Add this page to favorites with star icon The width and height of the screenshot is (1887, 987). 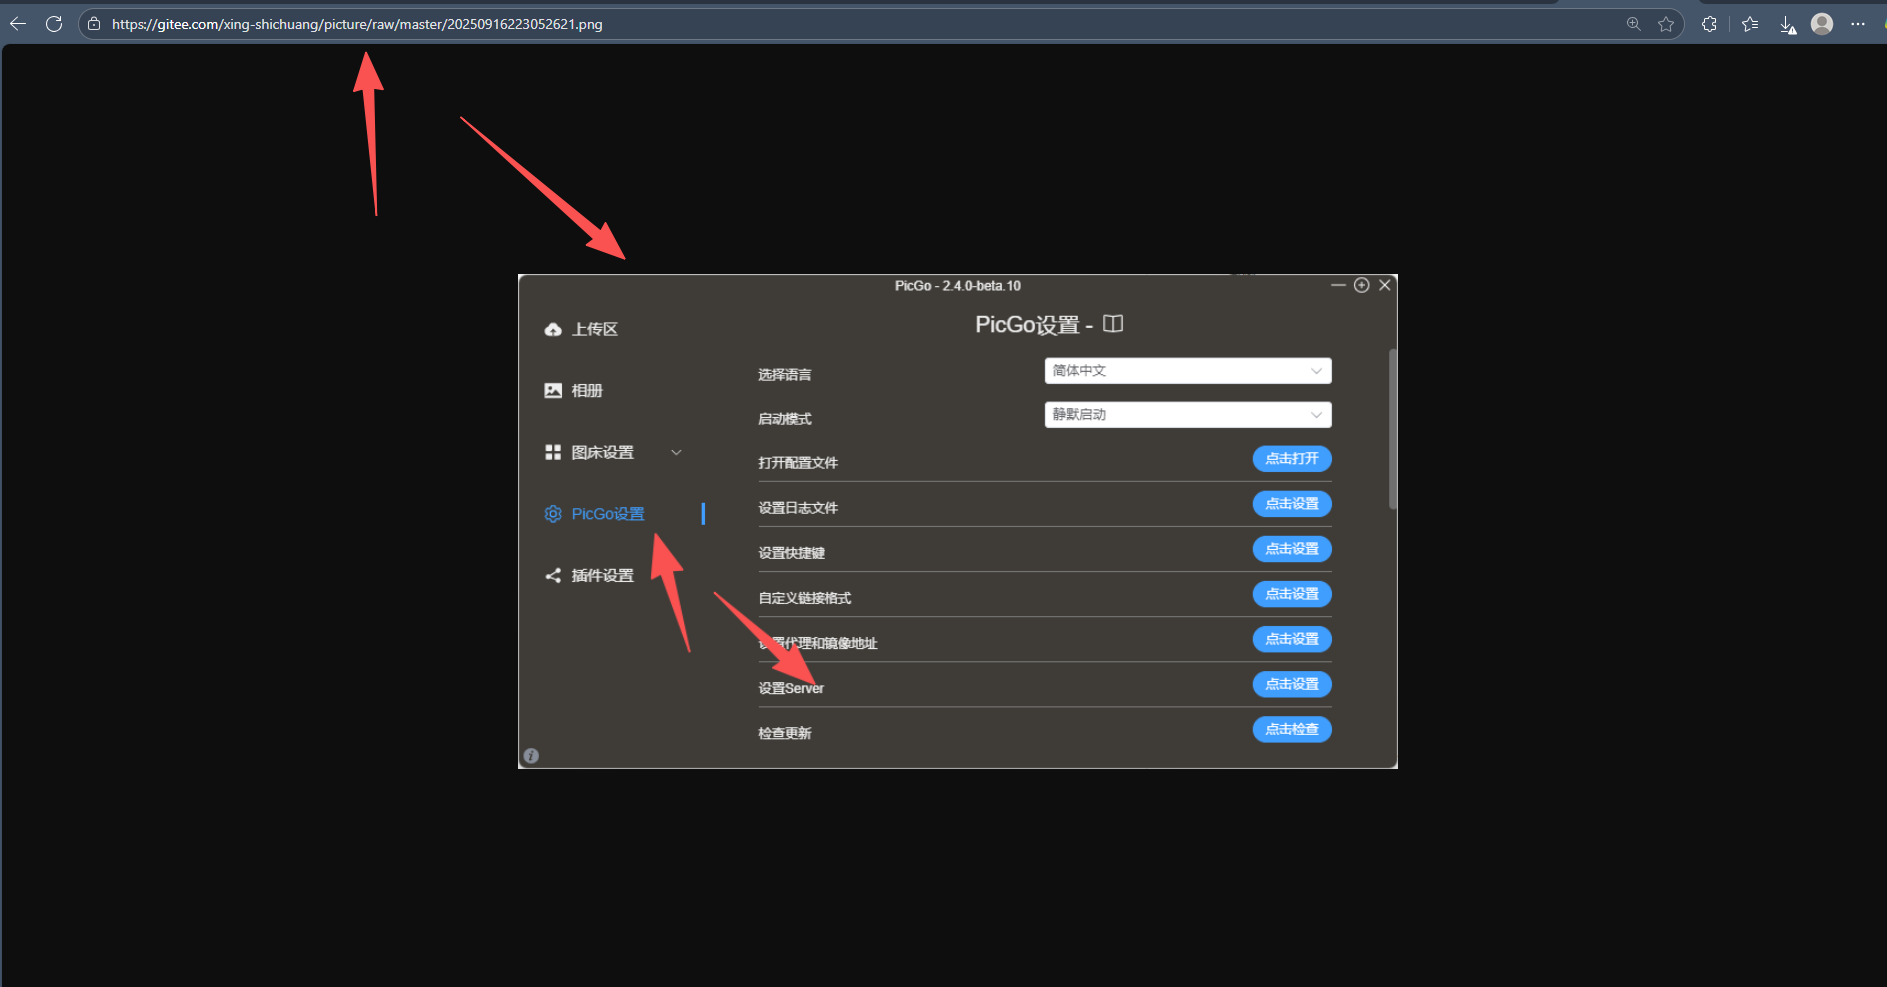click(x=1666, y=24)
